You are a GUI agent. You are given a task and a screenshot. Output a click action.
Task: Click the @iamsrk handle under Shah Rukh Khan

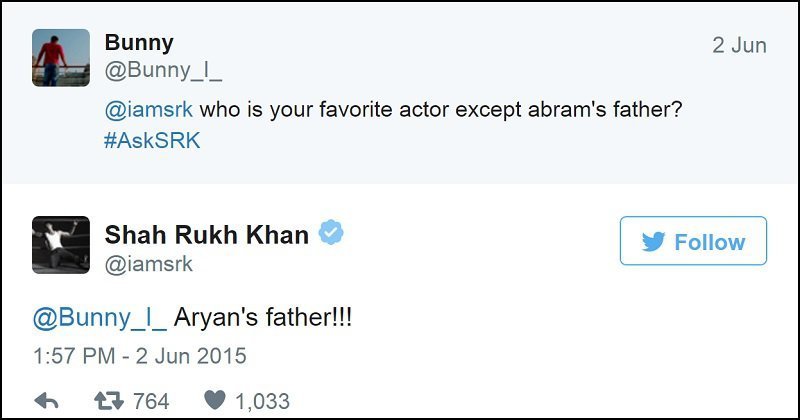click(148, 264)
